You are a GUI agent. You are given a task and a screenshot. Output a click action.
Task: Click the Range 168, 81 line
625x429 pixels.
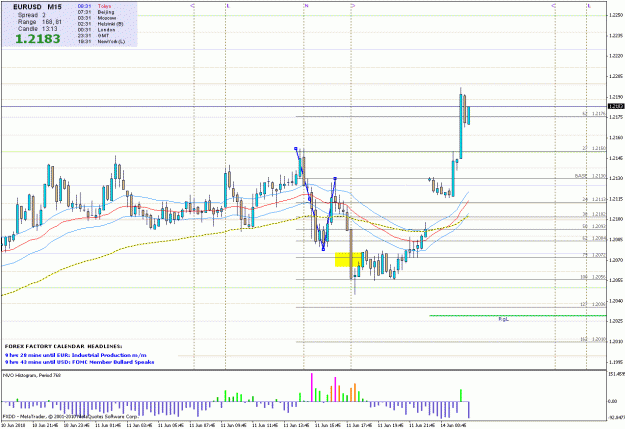[x=39, y=22]
